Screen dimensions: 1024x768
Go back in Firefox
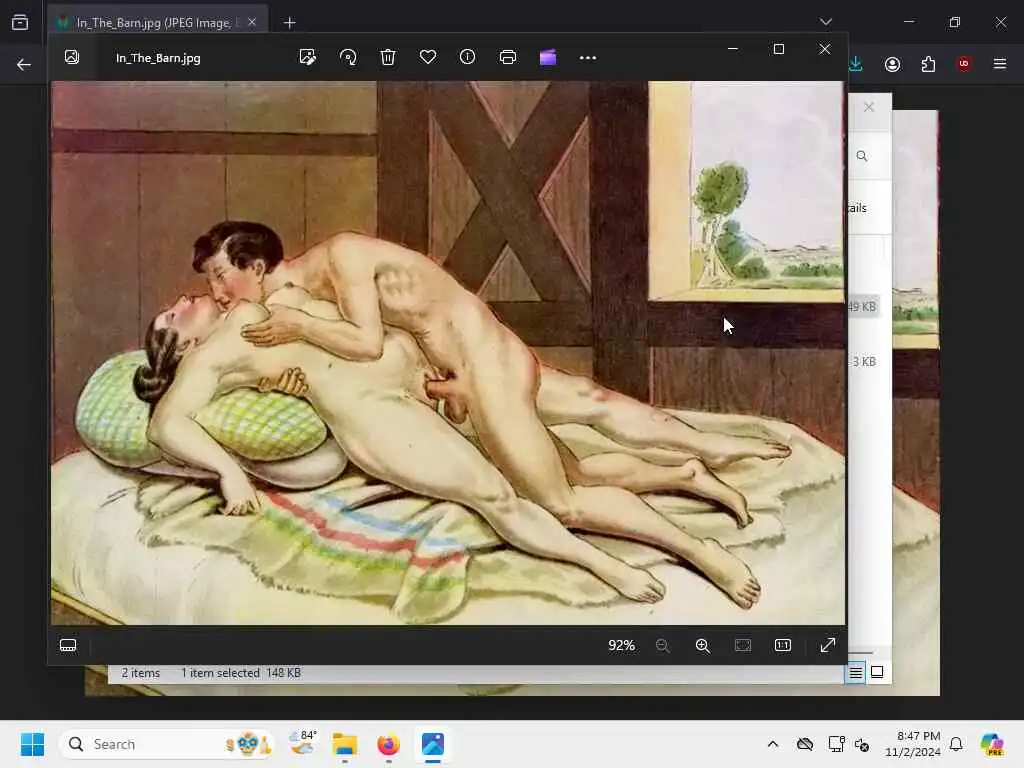click(24, 64)
